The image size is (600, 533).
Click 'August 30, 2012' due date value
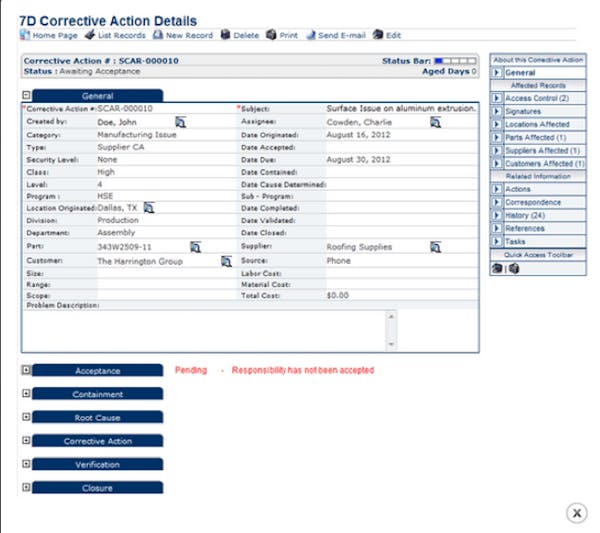click(358, 160)
